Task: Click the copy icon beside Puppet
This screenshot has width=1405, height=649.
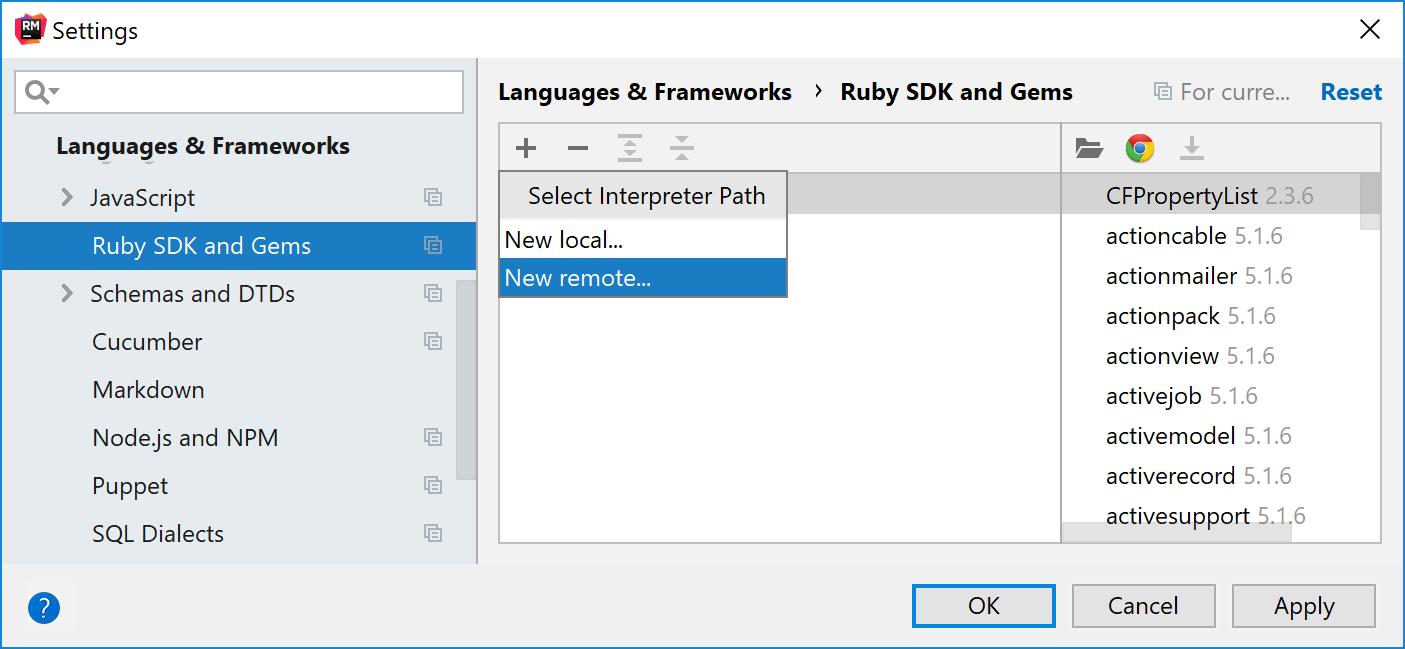Action: pos(433,485)
